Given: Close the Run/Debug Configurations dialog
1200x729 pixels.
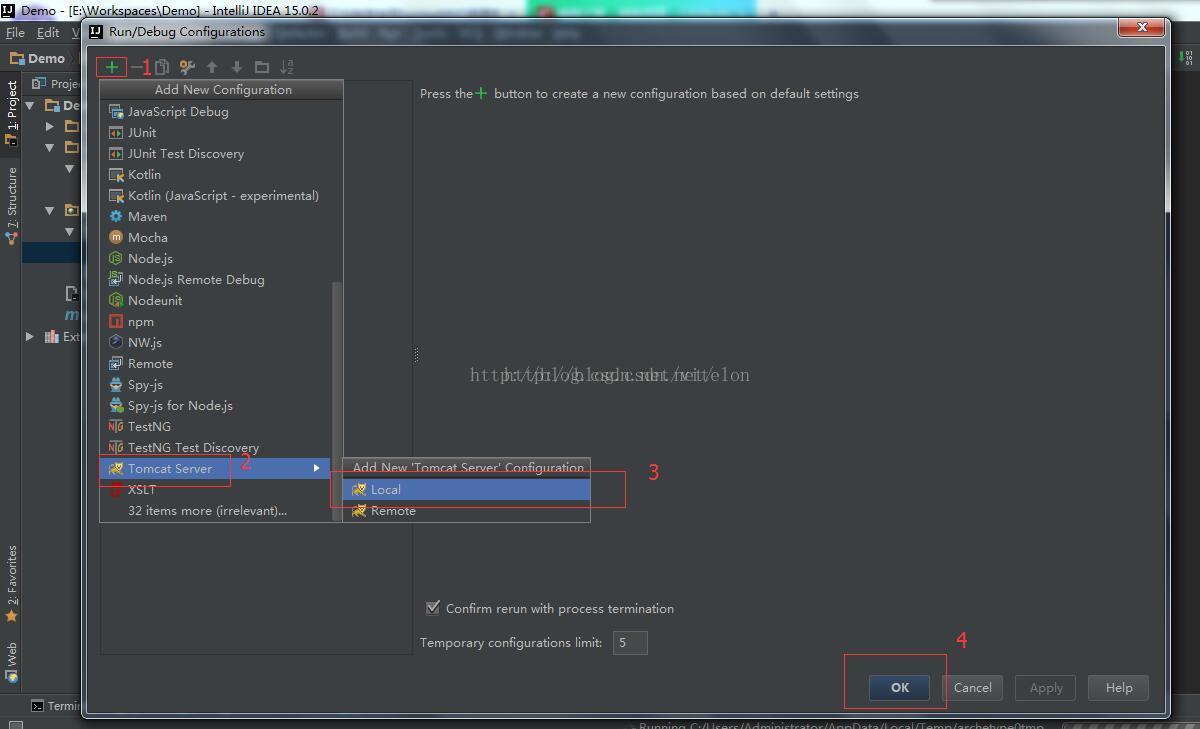Looking at the screenshot, I should 1142,27.
